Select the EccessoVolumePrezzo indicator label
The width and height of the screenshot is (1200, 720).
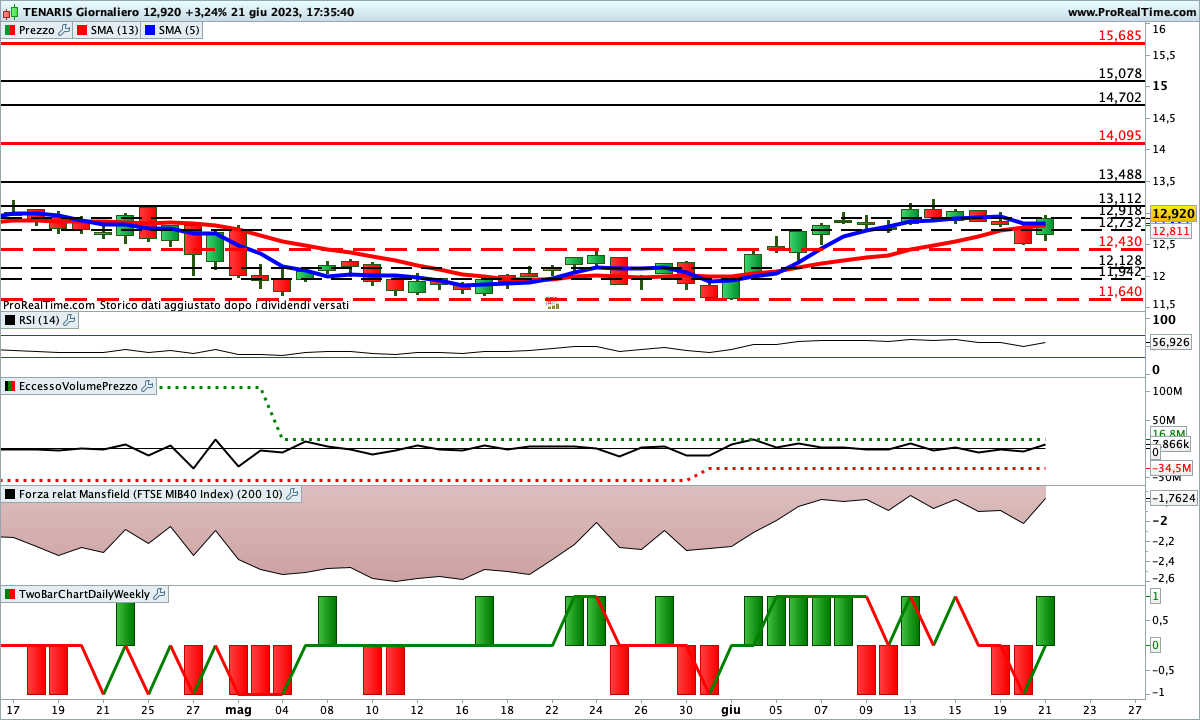[x=79, y=385]
